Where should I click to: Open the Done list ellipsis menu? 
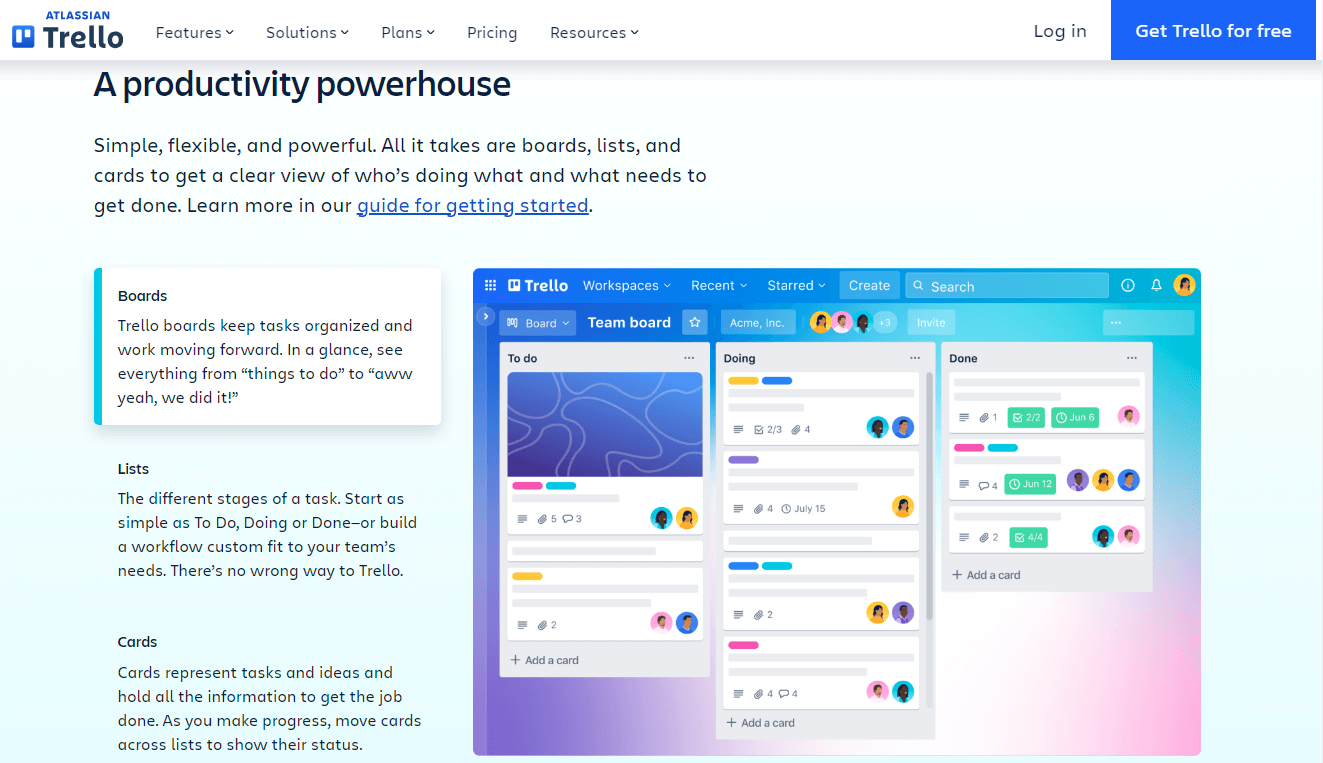[1132, 358]
